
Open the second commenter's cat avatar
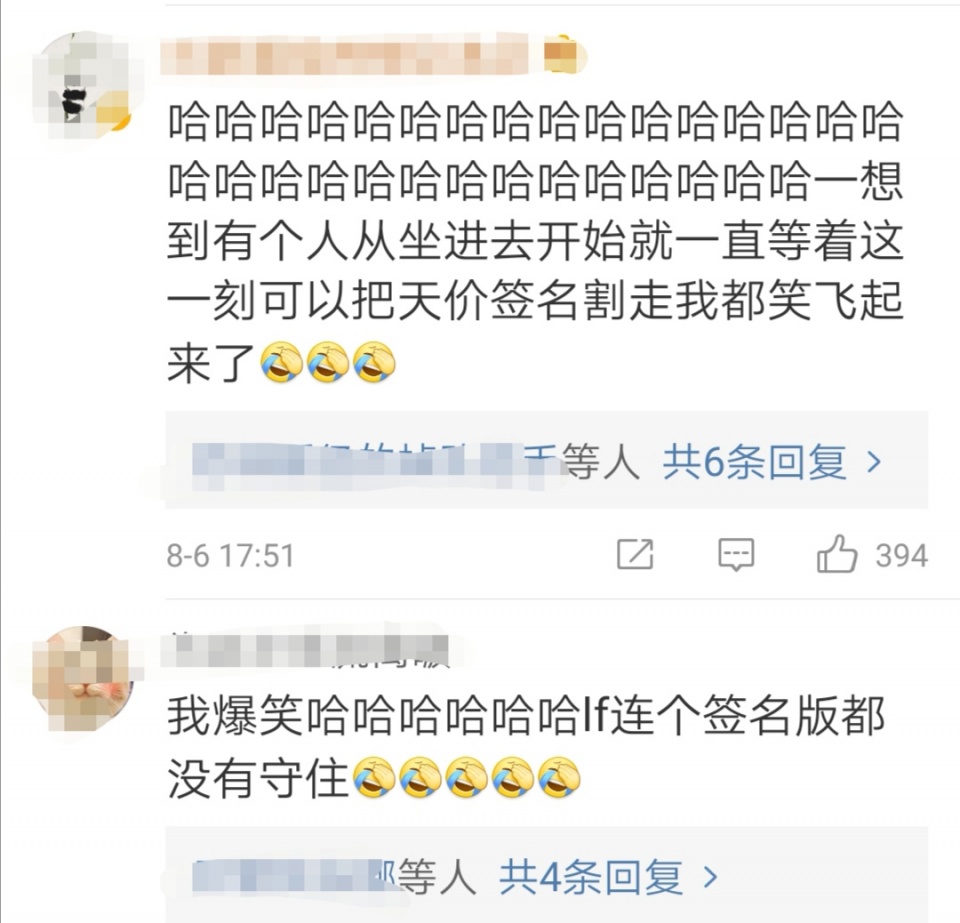83,677
